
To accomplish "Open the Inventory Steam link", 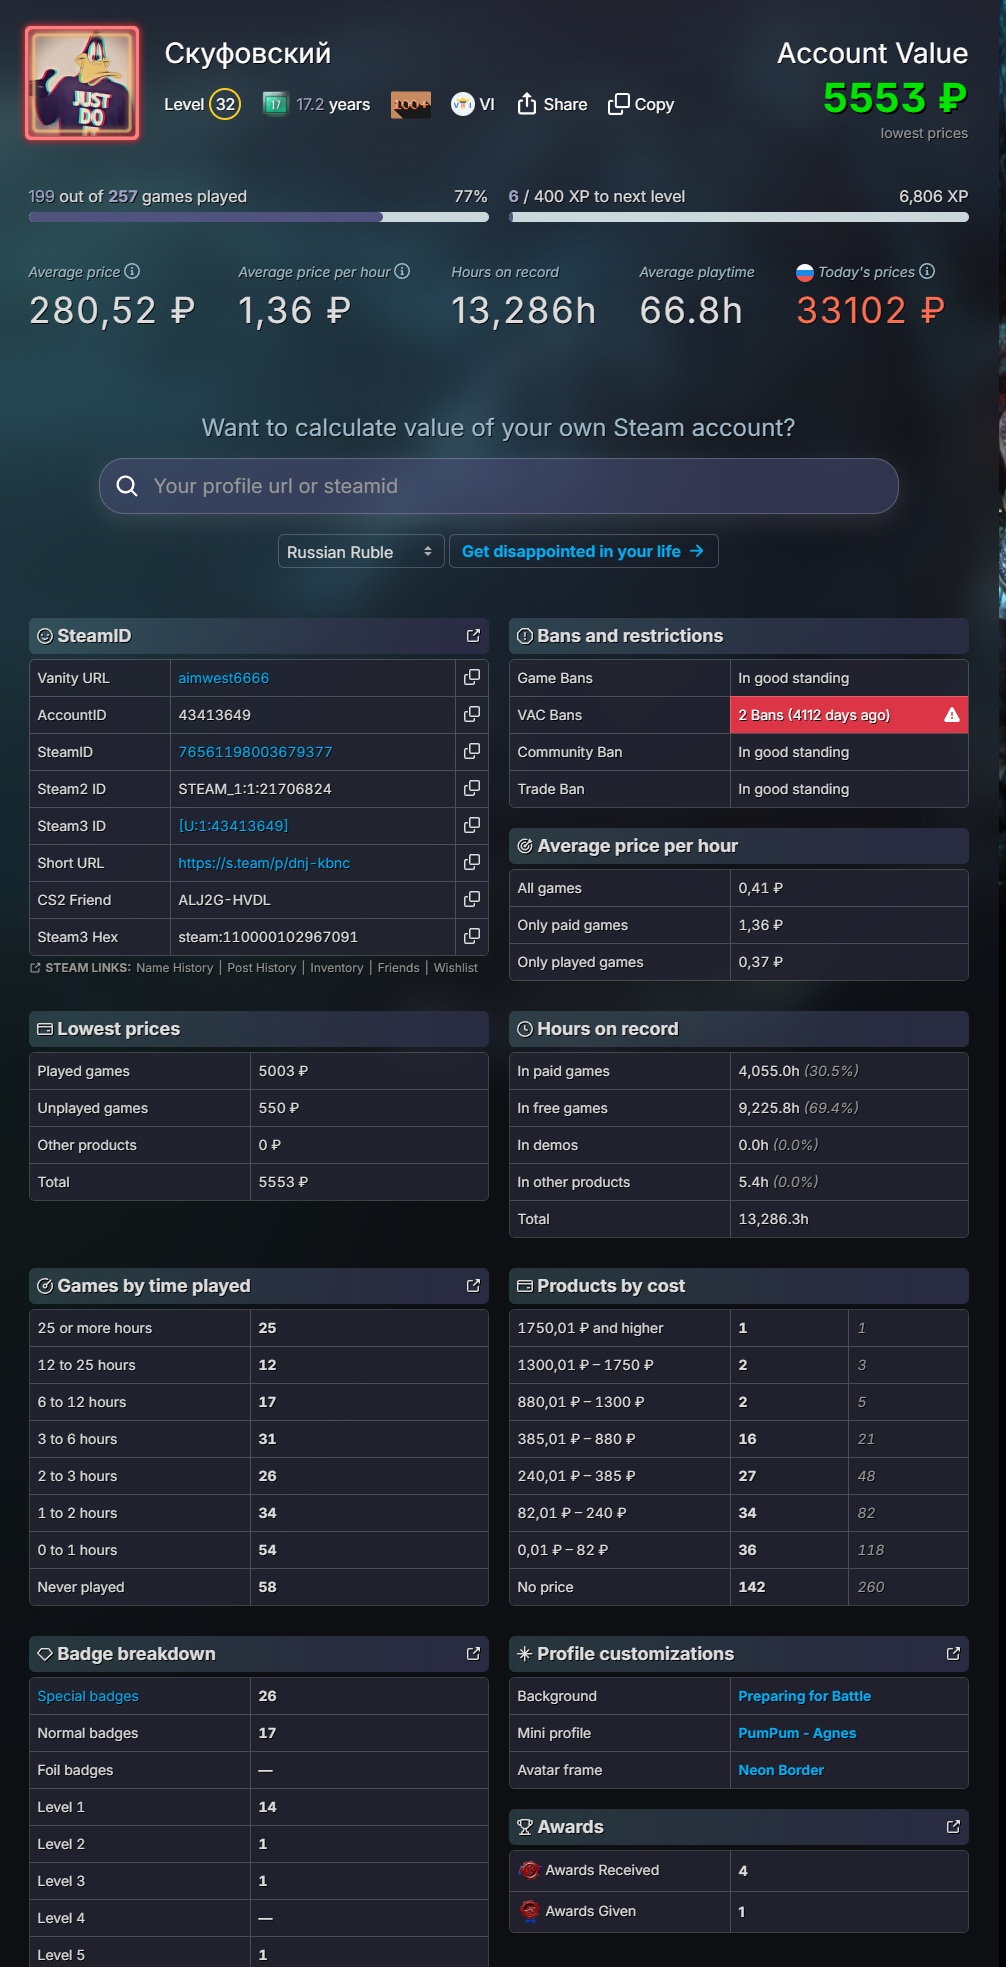I will [336, 968].
